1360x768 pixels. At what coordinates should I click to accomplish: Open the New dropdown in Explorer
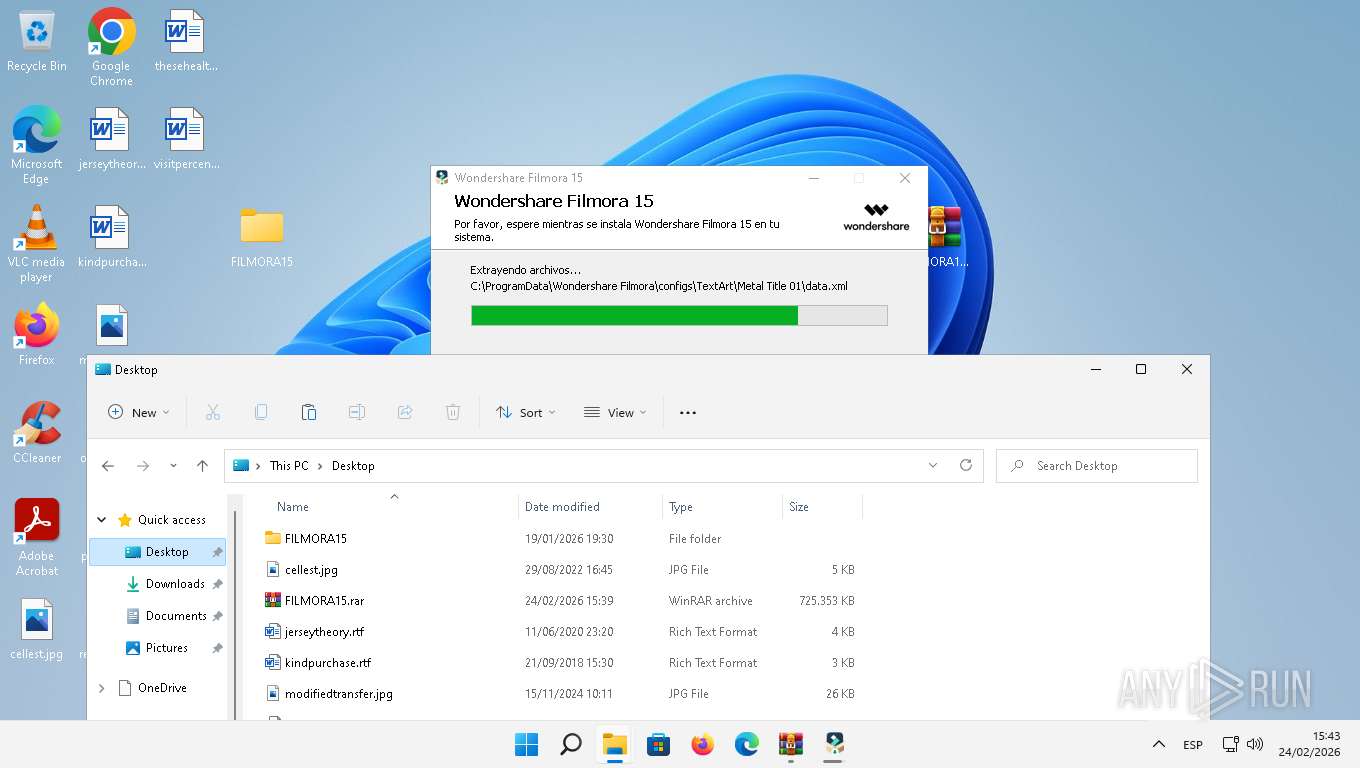tap(139, 412)
